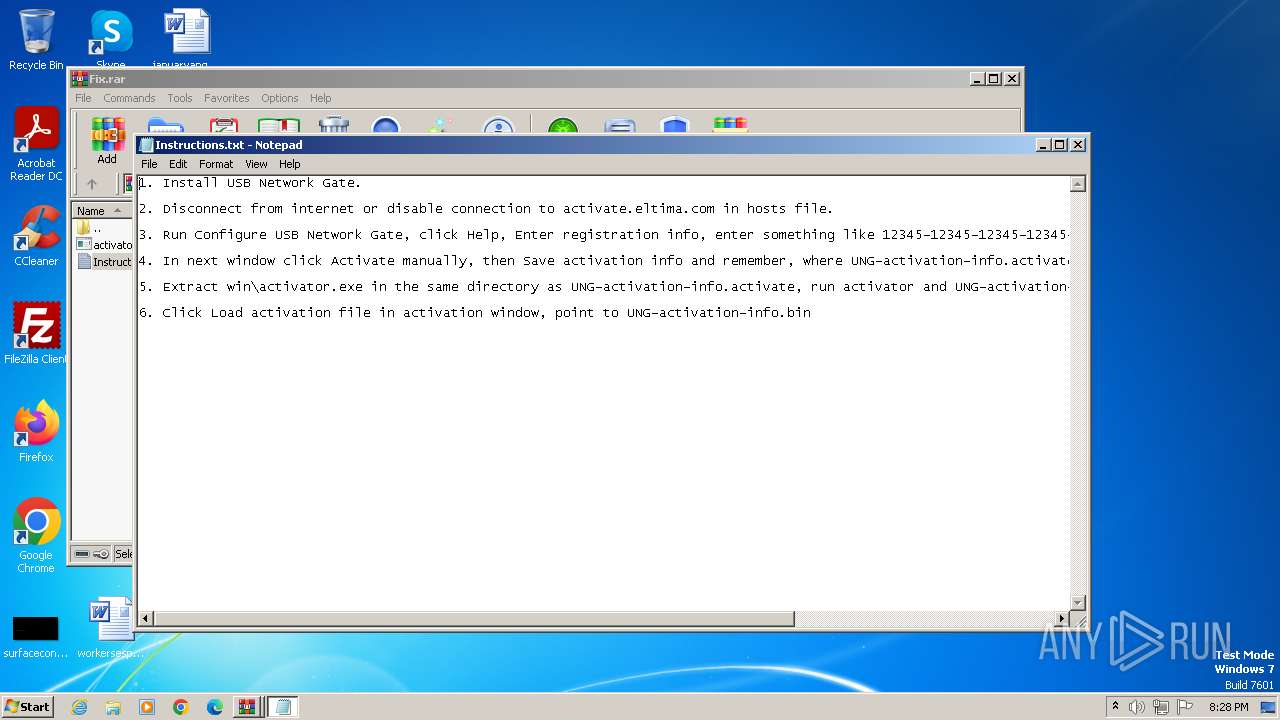Open Chrome from the taskbar
1280x720 pixels.
(x=181, y=707)
